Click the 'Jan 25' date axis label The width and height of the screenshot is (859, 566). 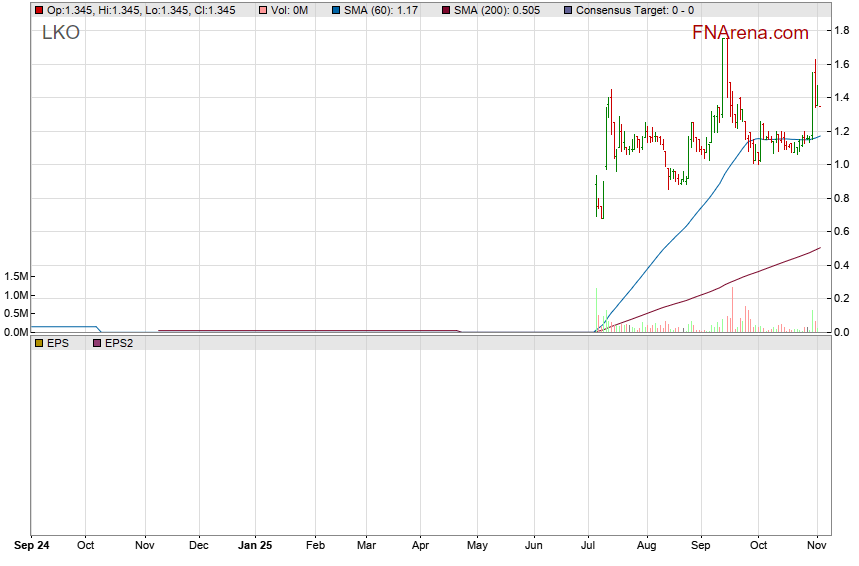point(255,546)
